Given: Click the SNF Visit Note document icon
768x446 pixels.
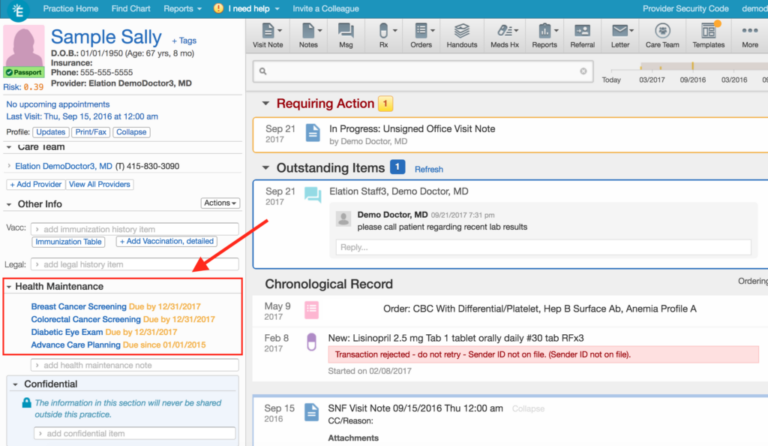Looking at the screenshot, I should (x=312, y=412).
